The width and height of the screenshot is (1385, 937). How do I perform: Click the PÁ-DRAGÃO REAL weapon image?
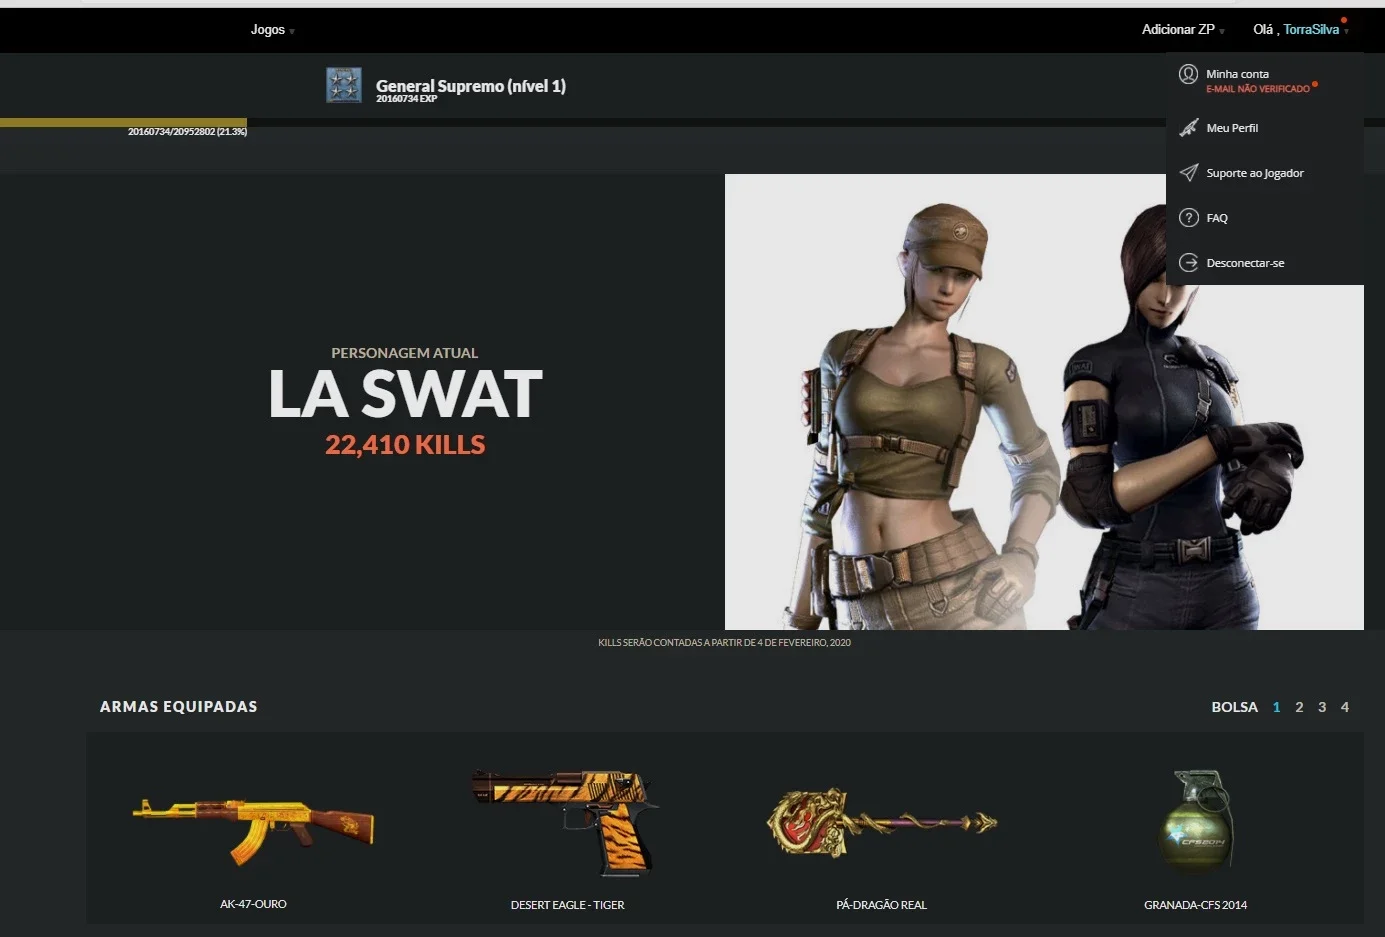(x=881, y=822)
